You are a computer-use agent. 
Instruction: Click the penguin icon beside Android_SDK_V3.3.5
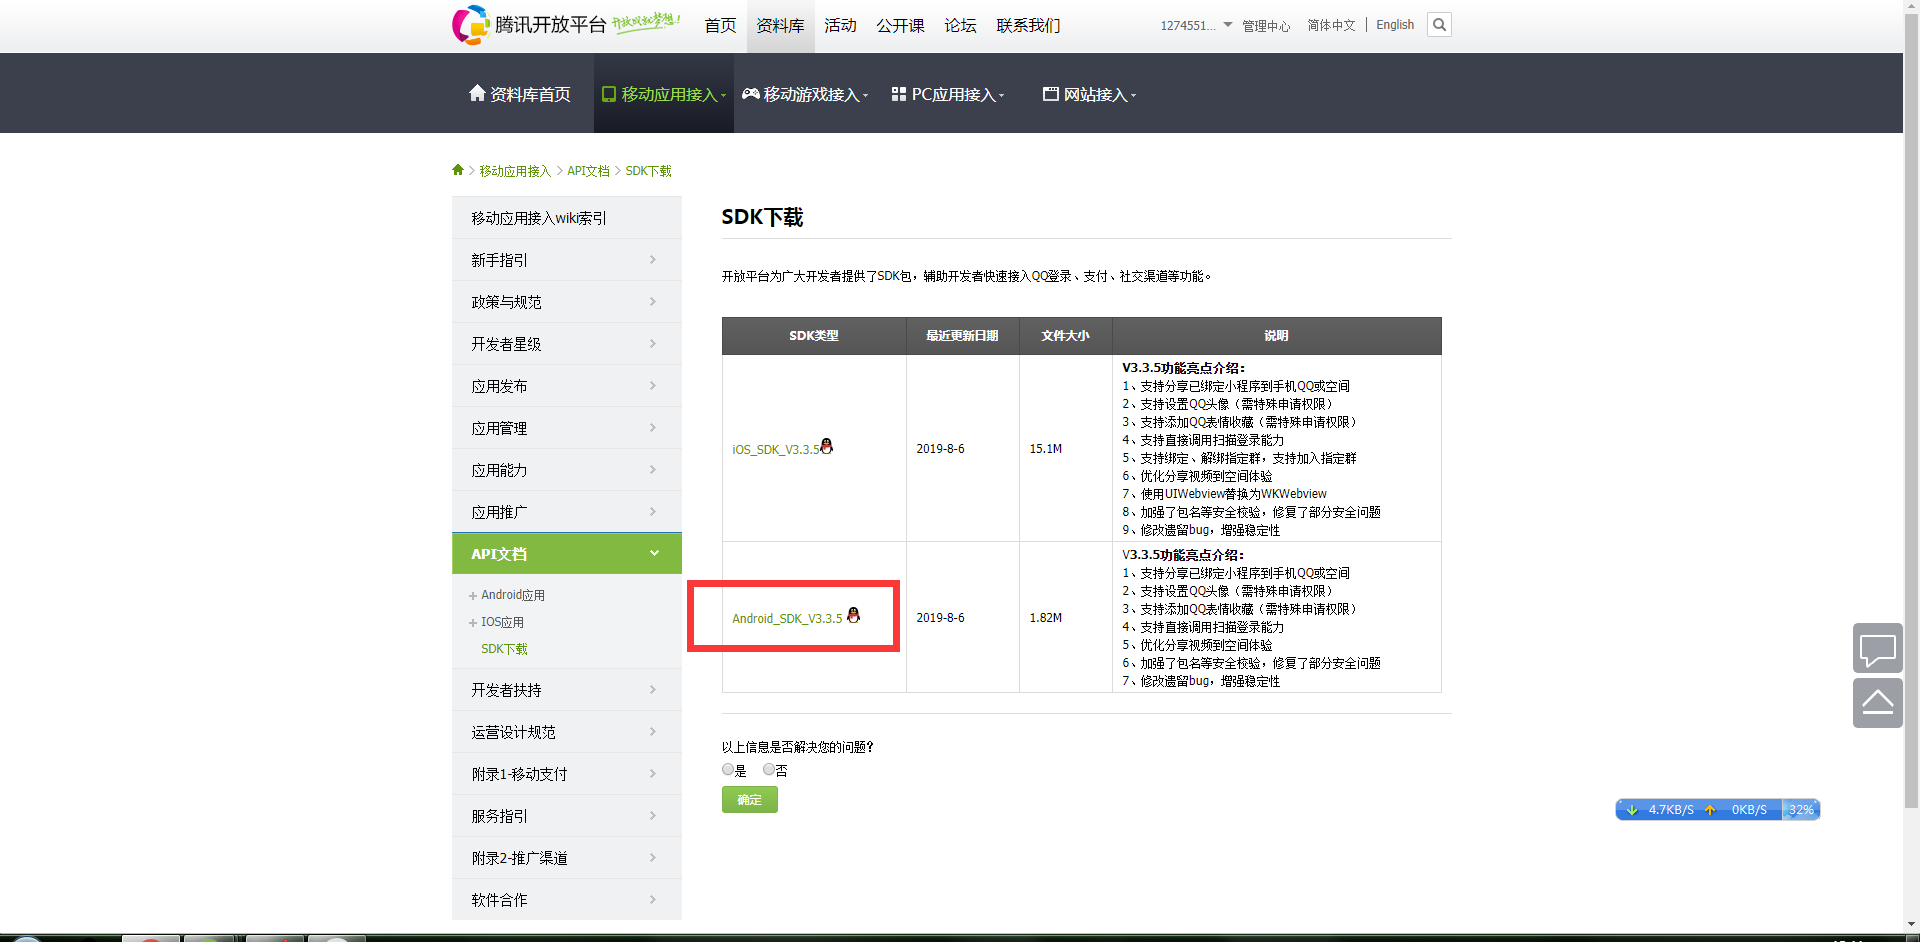click(x=853, y=615)
